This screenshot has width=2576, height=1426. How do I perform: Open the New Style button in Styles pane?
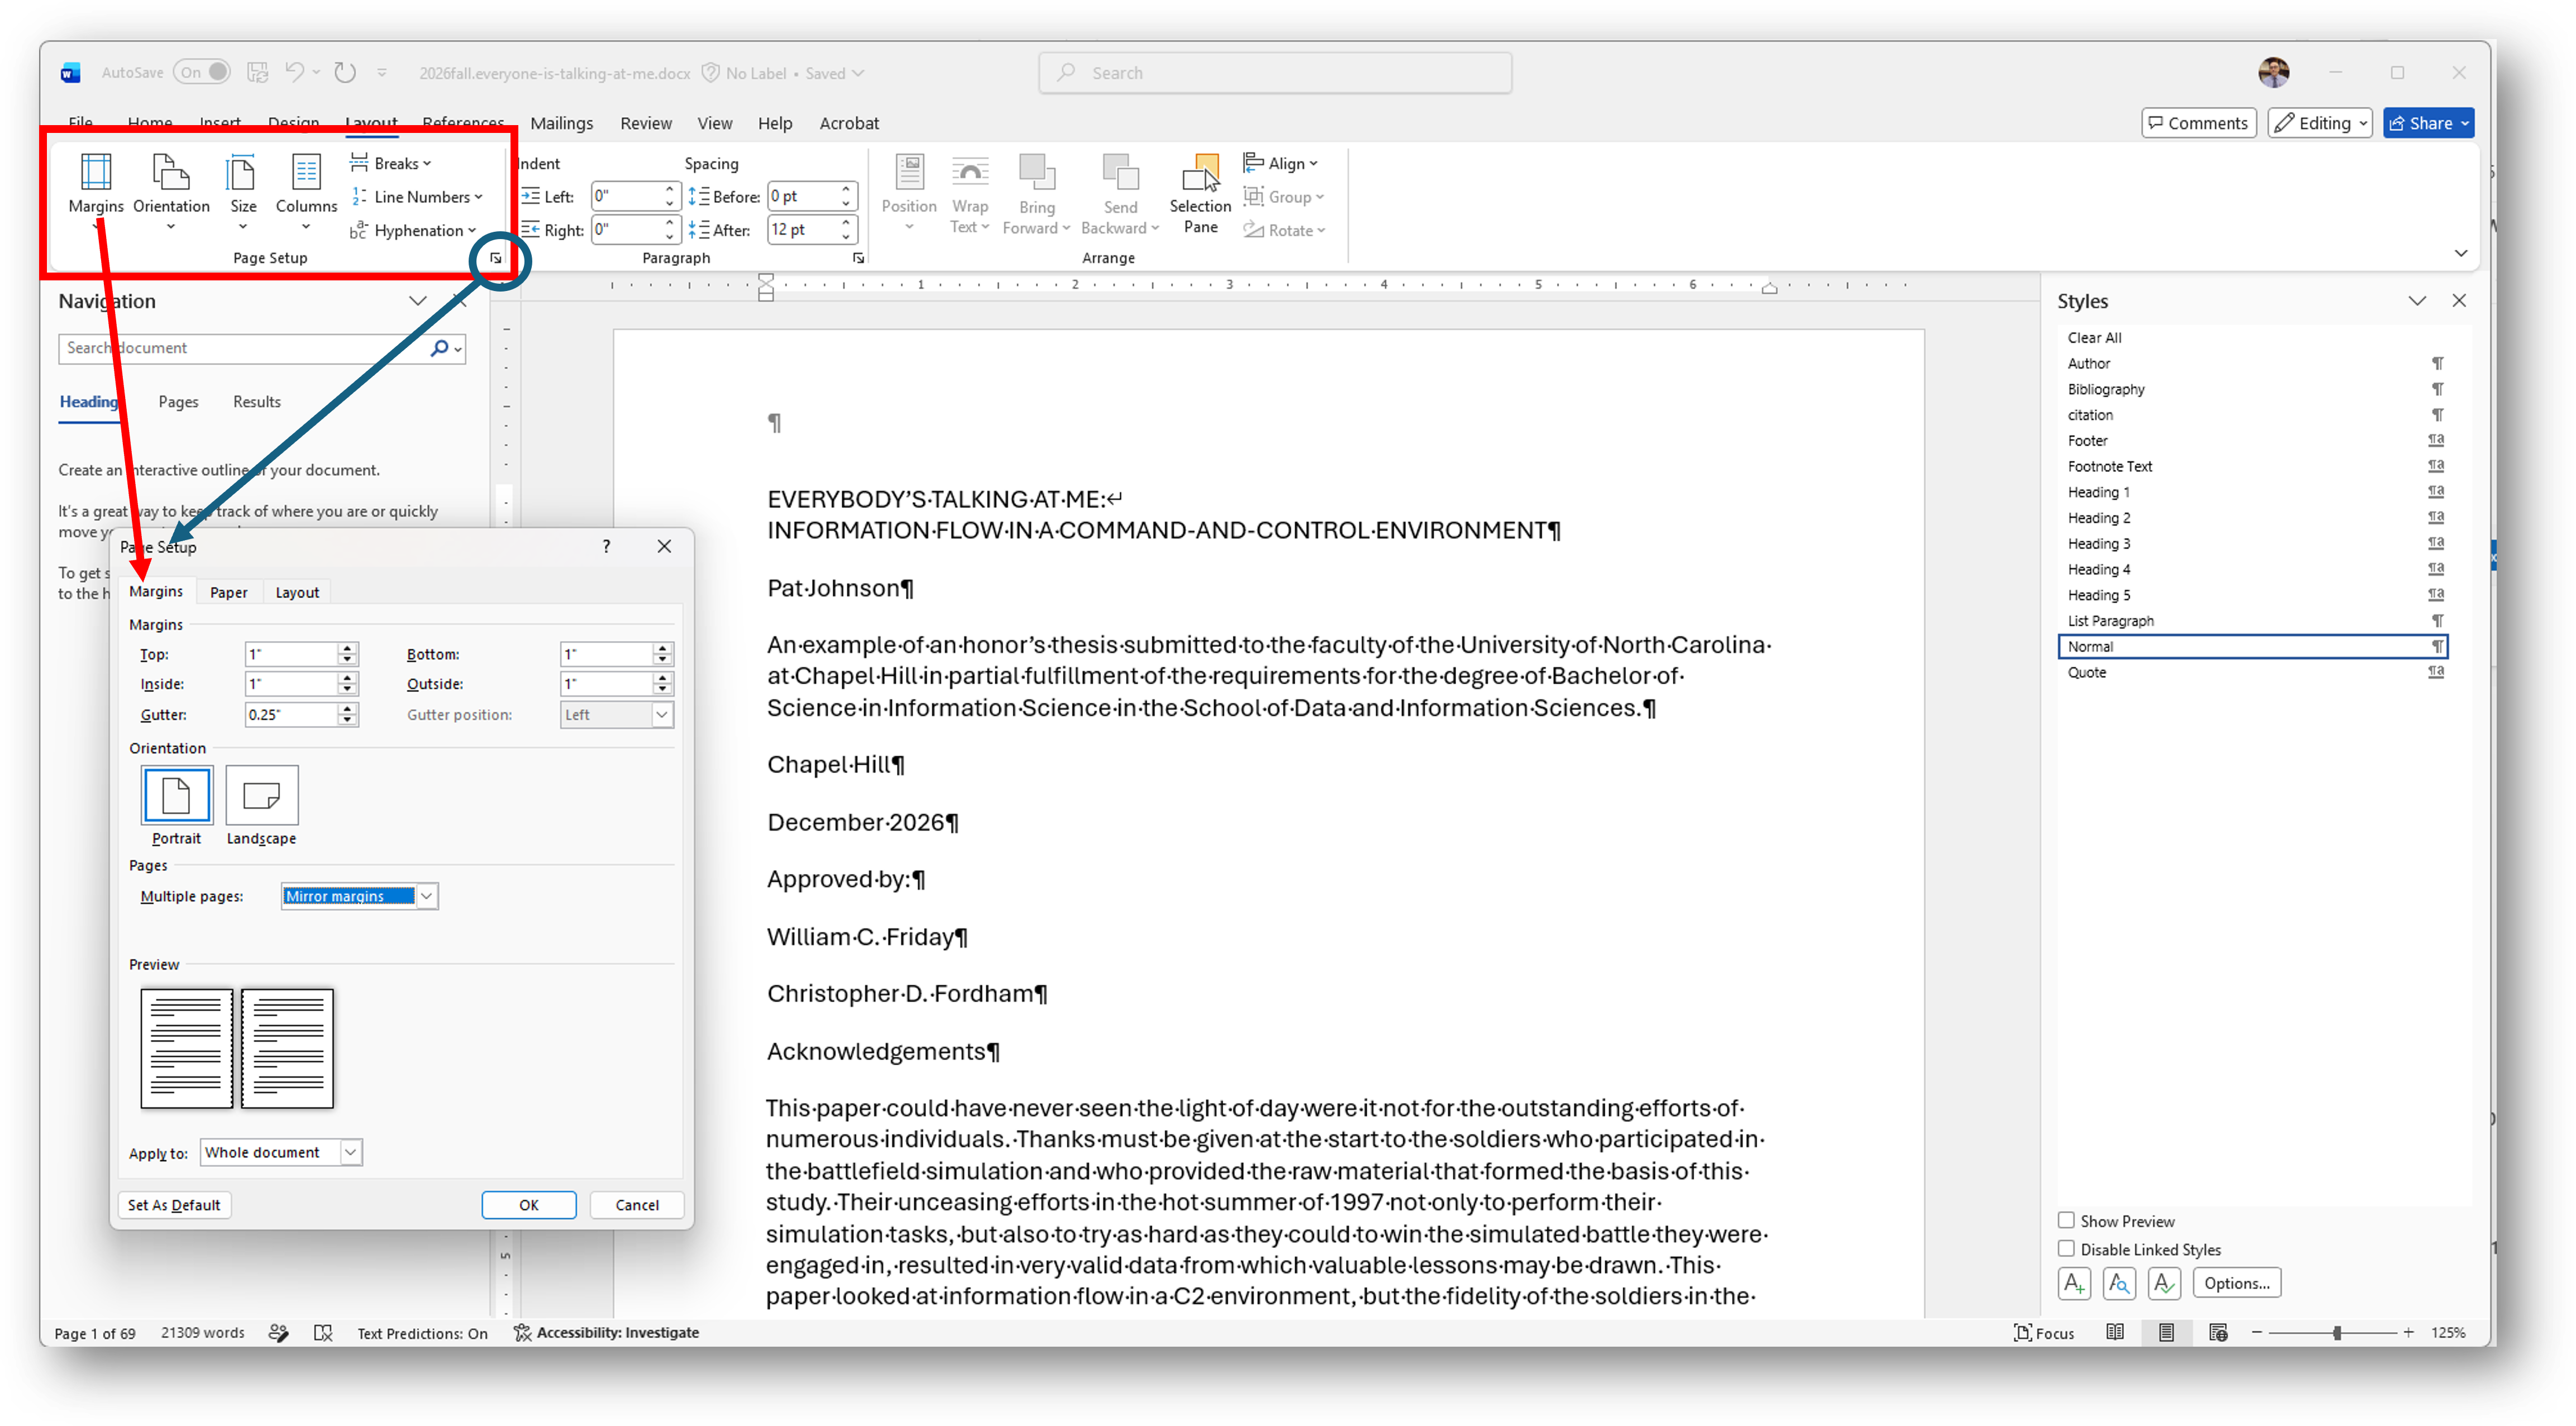click(2073, 1283)
